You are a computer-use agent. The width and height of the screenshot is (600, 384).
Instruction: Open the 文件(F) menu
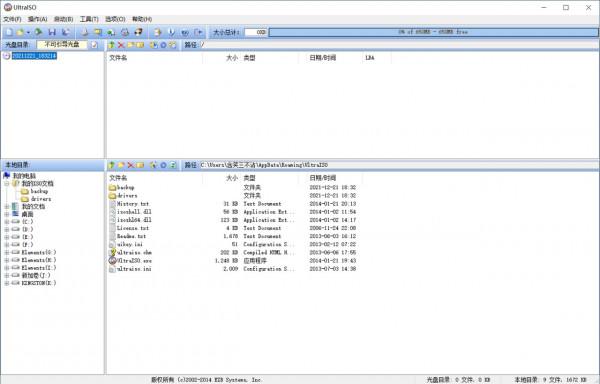coord(12,19)
